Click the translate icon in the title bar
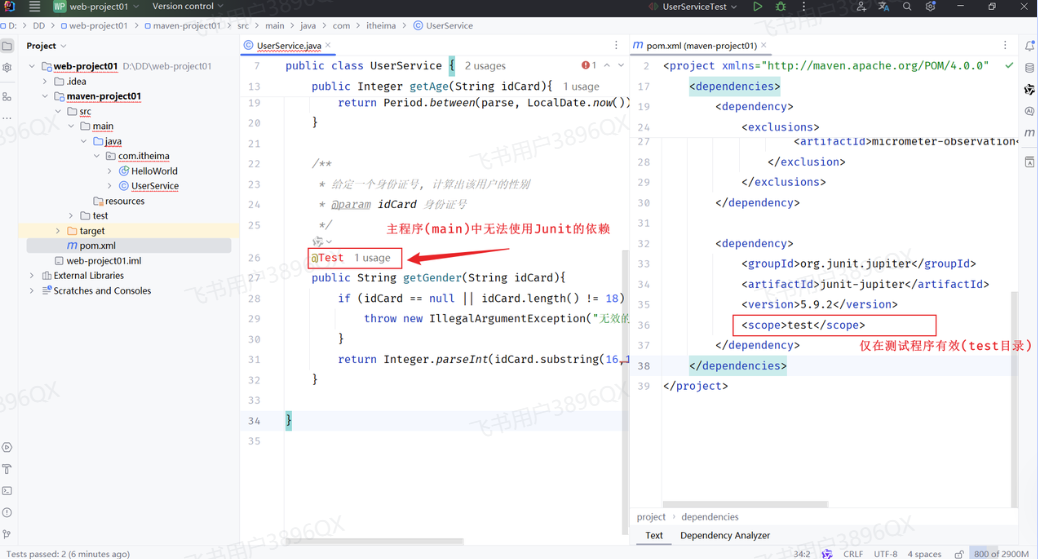The height and width of the screenshot is (559, 1038). (x=883, y=7)
